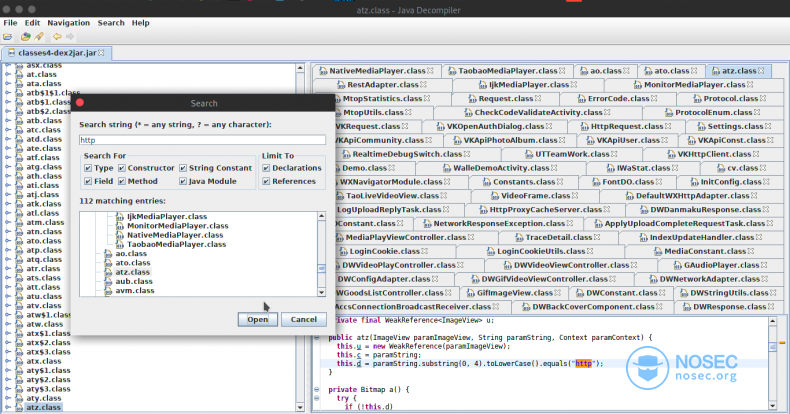The width and height of the screenshot is (790, 414).
Task: Select avm.class in search results
Action: pyautogui.click(x=135, y=291)
